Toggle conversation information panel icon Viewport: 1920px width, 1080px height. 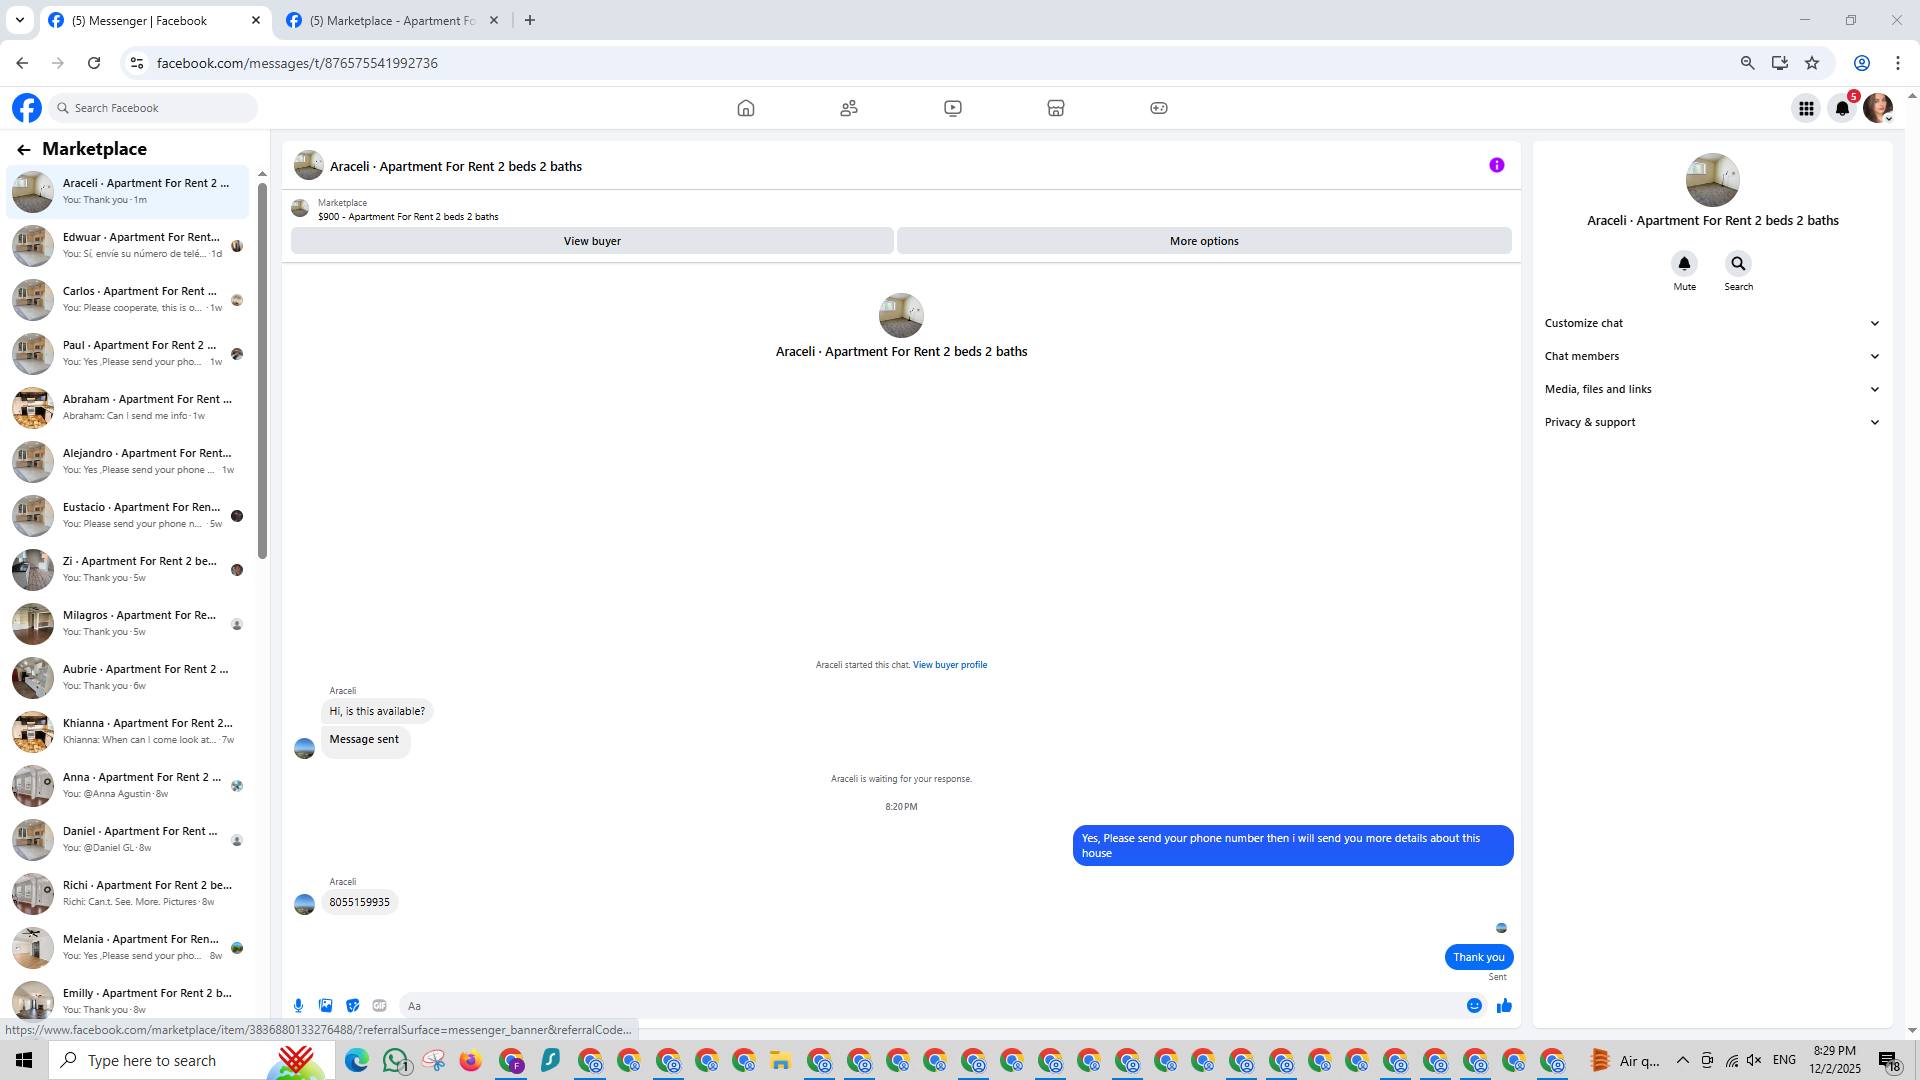[1496, 166]
